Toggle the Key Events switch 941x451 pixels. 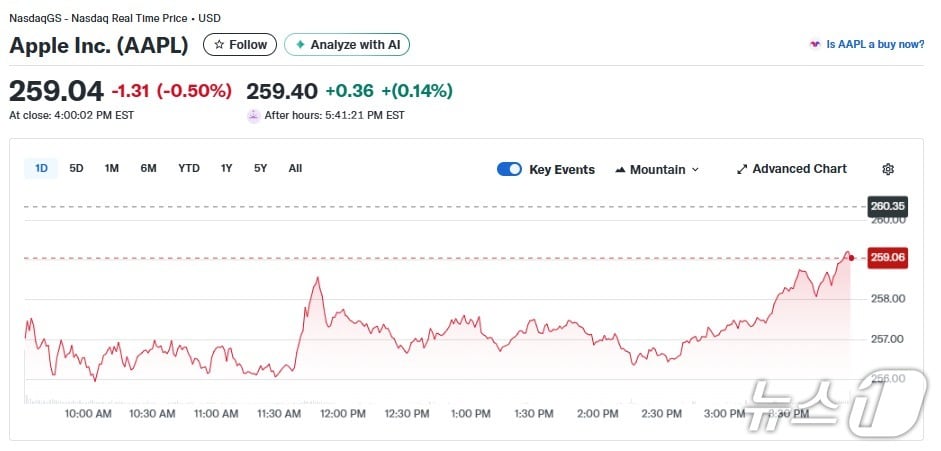(x=509, y=169)
